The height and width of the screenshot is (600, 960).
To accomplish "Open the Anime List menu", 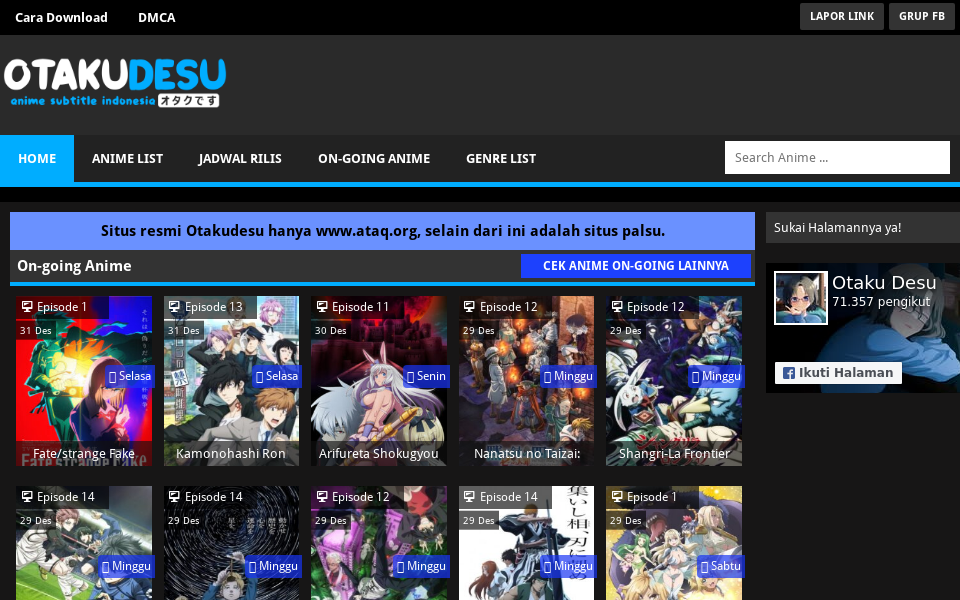I will point(127,159).
